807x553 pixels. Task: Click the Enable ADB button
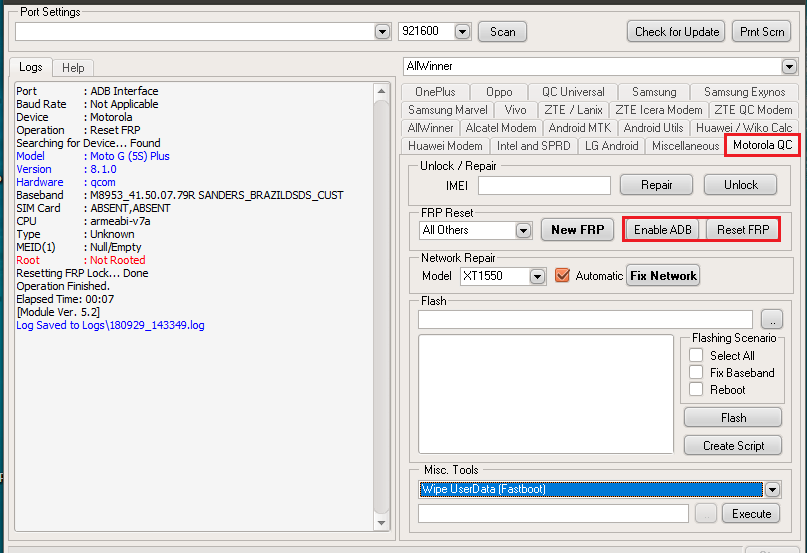pyautogui.click(x=662, y=230)
